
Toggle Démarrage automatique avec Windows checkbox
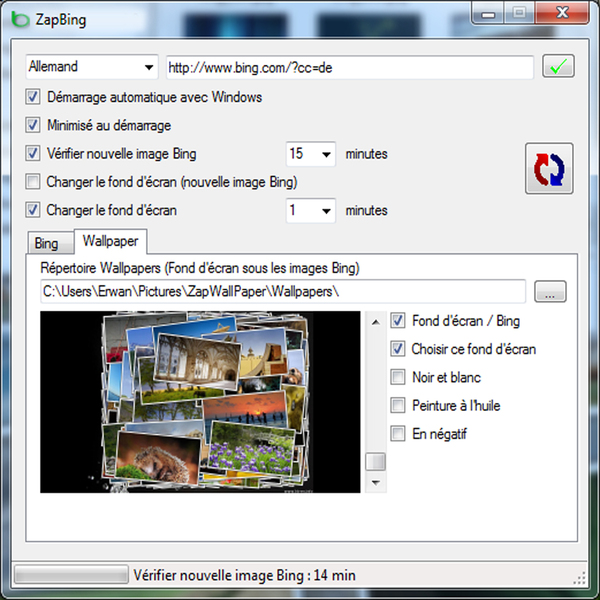click(x=33, y=97)
